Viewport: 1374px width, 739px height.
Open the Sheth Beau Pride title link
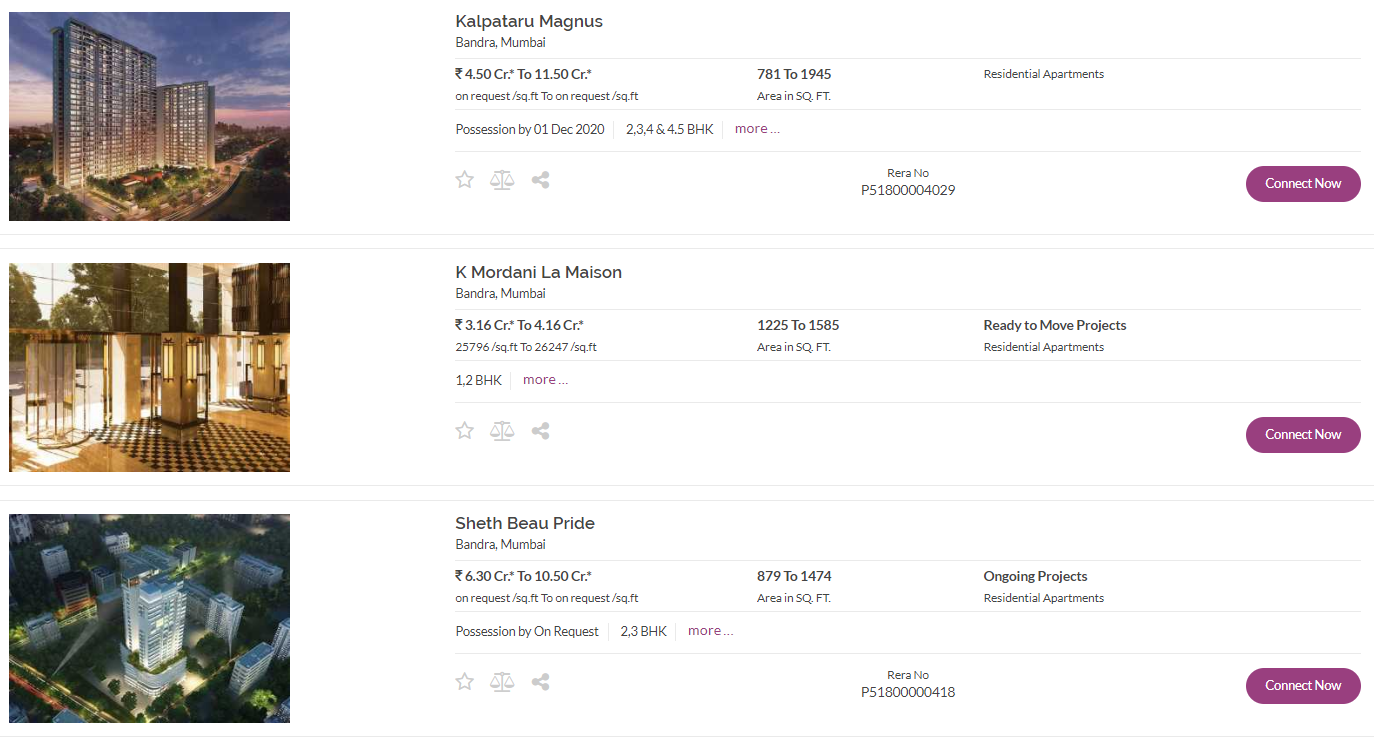tap(525, 523)
